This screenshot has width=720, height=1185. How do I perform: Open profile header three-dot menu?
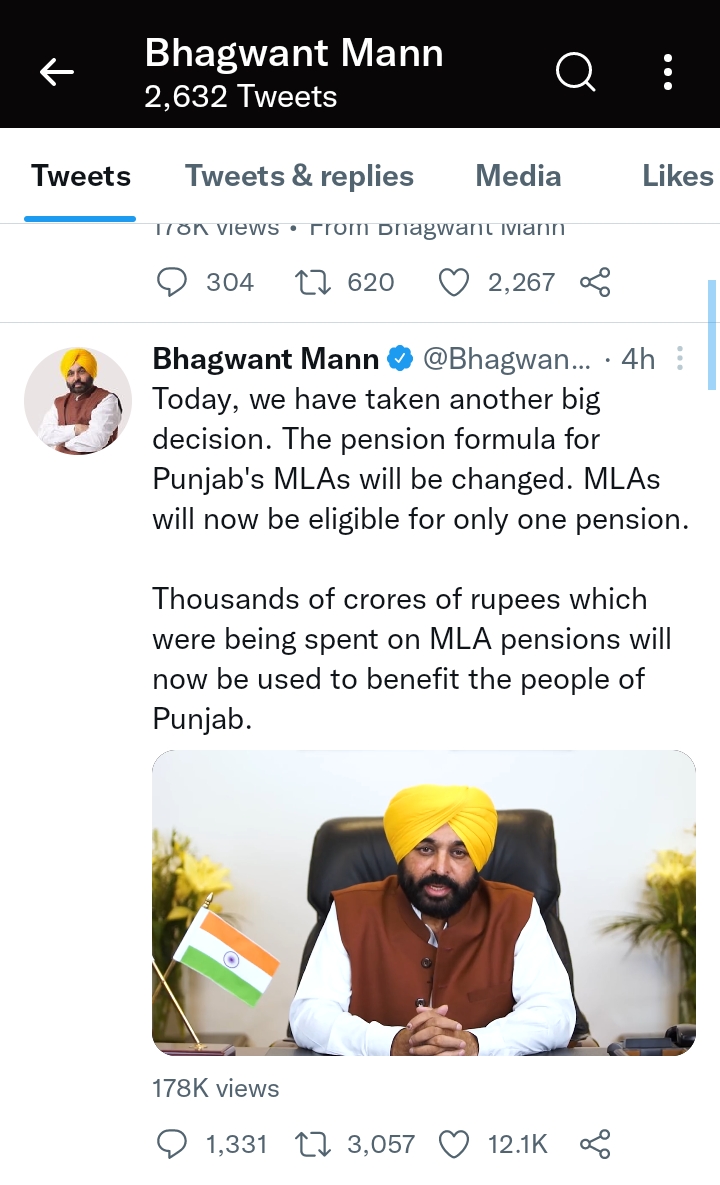click(x=667, y=71)
